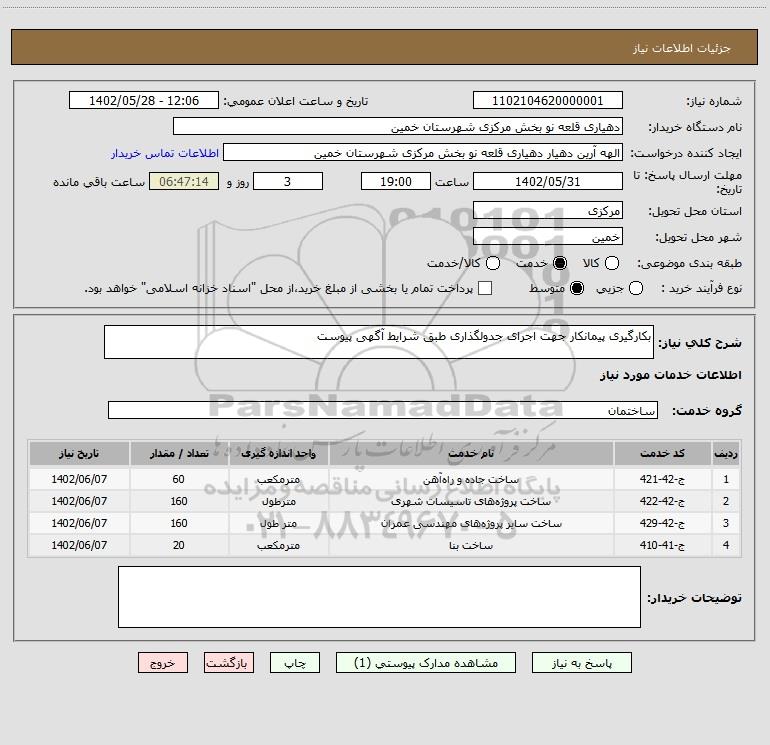Click the کد خدمت column header

(x=662, y=453)
